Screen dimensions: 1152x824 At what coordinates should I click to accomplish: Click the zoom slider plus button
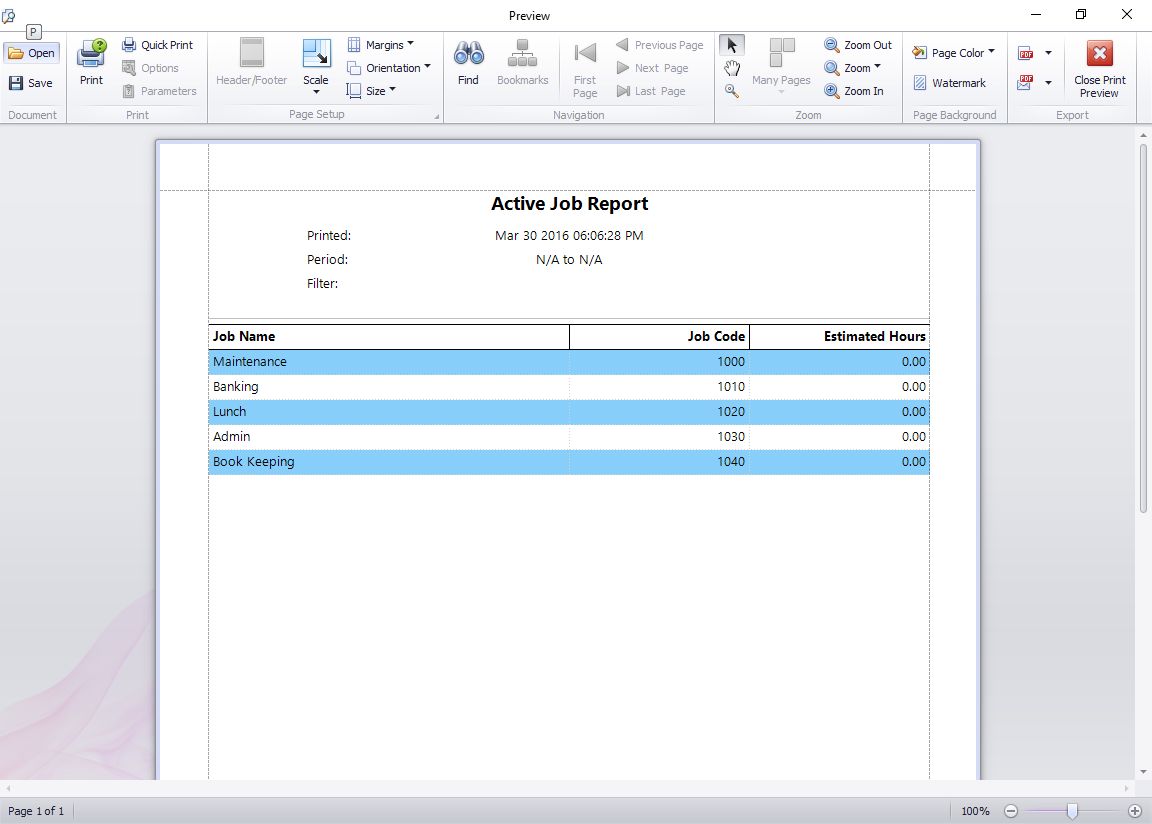tap(1135, 811)
